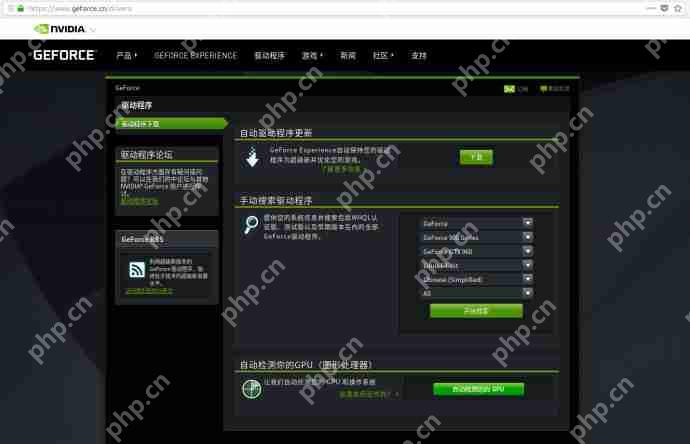Click the green 下载 download button
This screenshot has width=690, height=444.
476,157
